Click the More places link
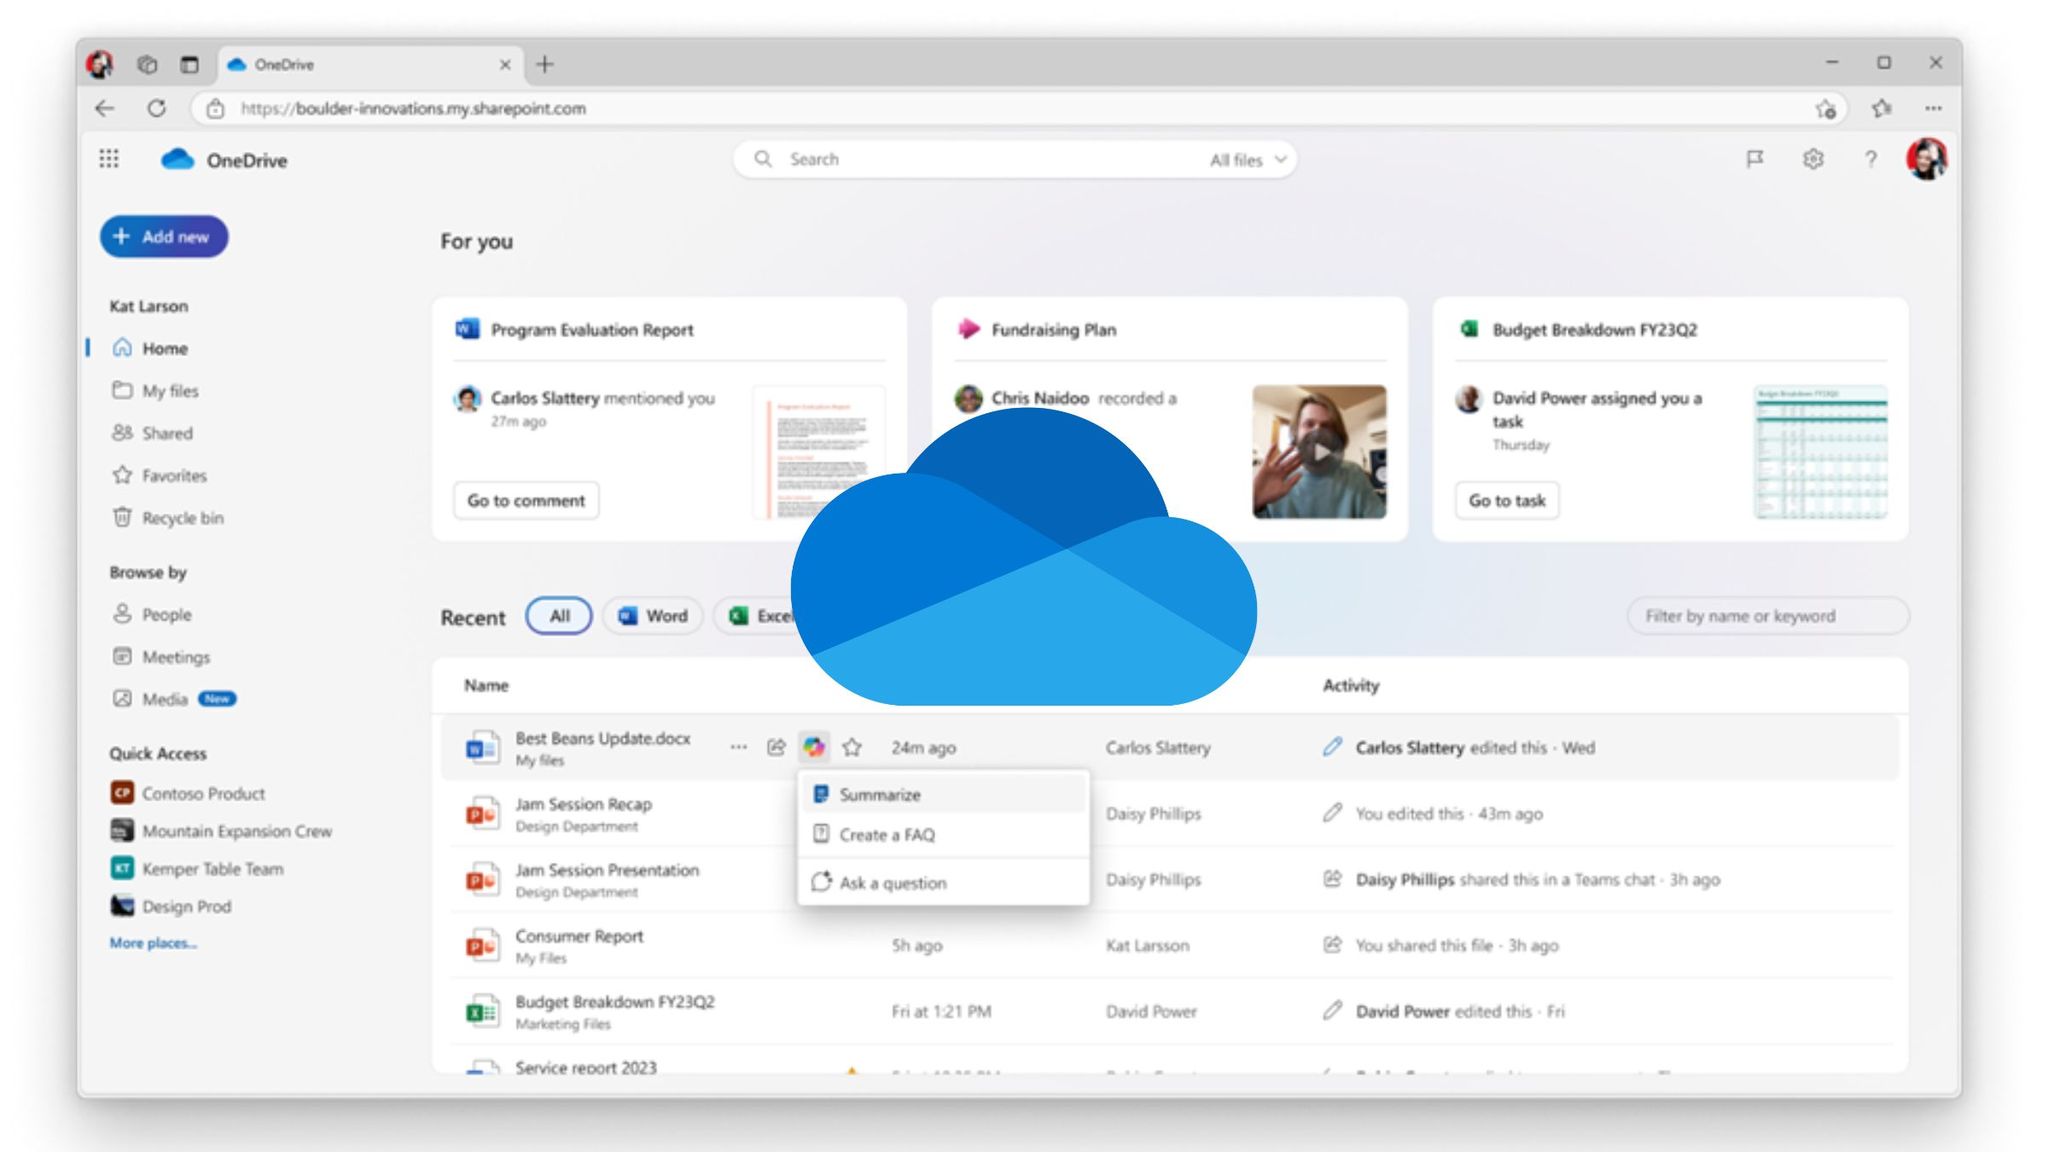The height and width of the screenshot is (1152, 2048). pos(152,942)
